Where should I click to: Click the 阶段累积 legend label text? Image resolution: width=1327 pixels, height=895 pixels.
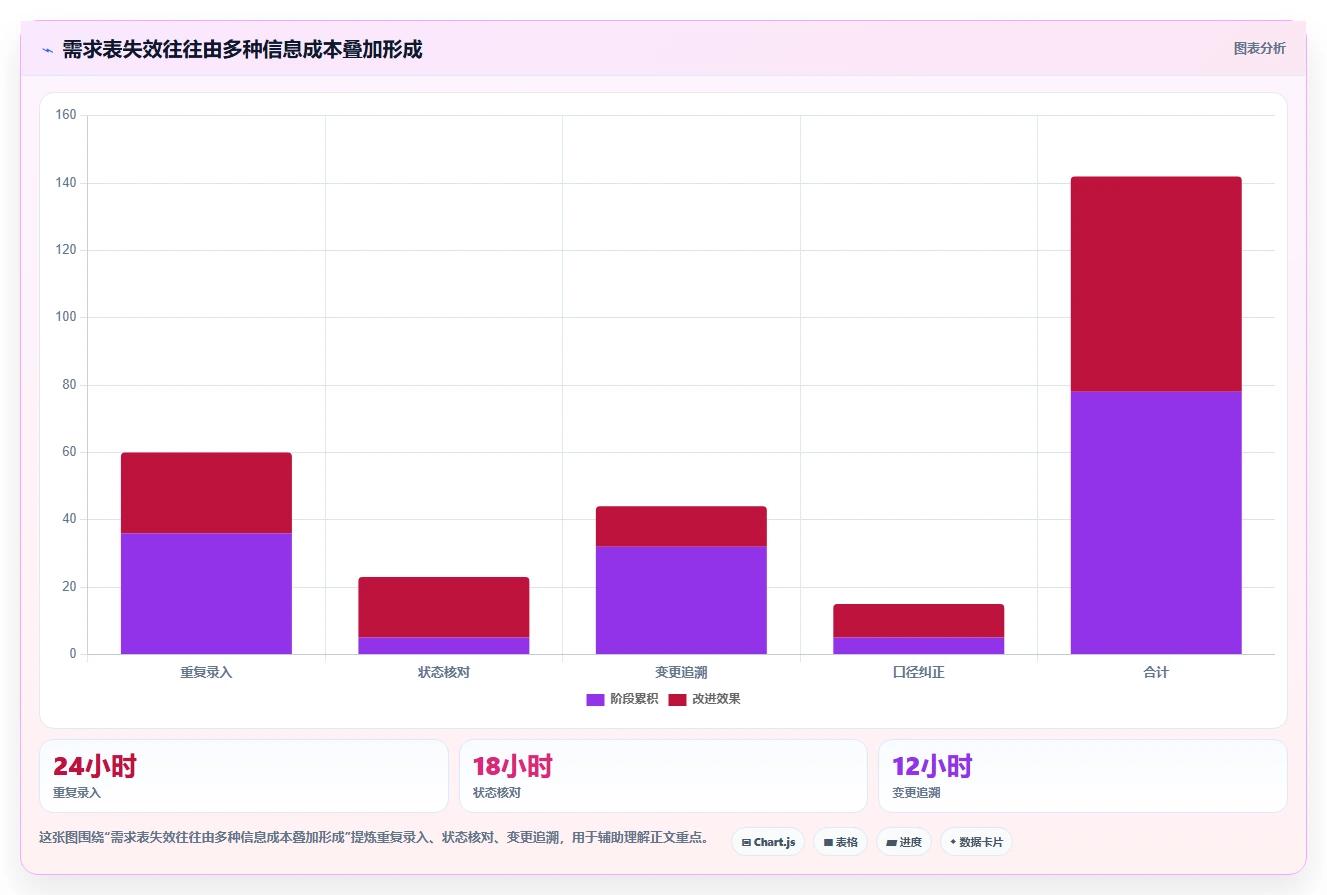coord(634,699)
